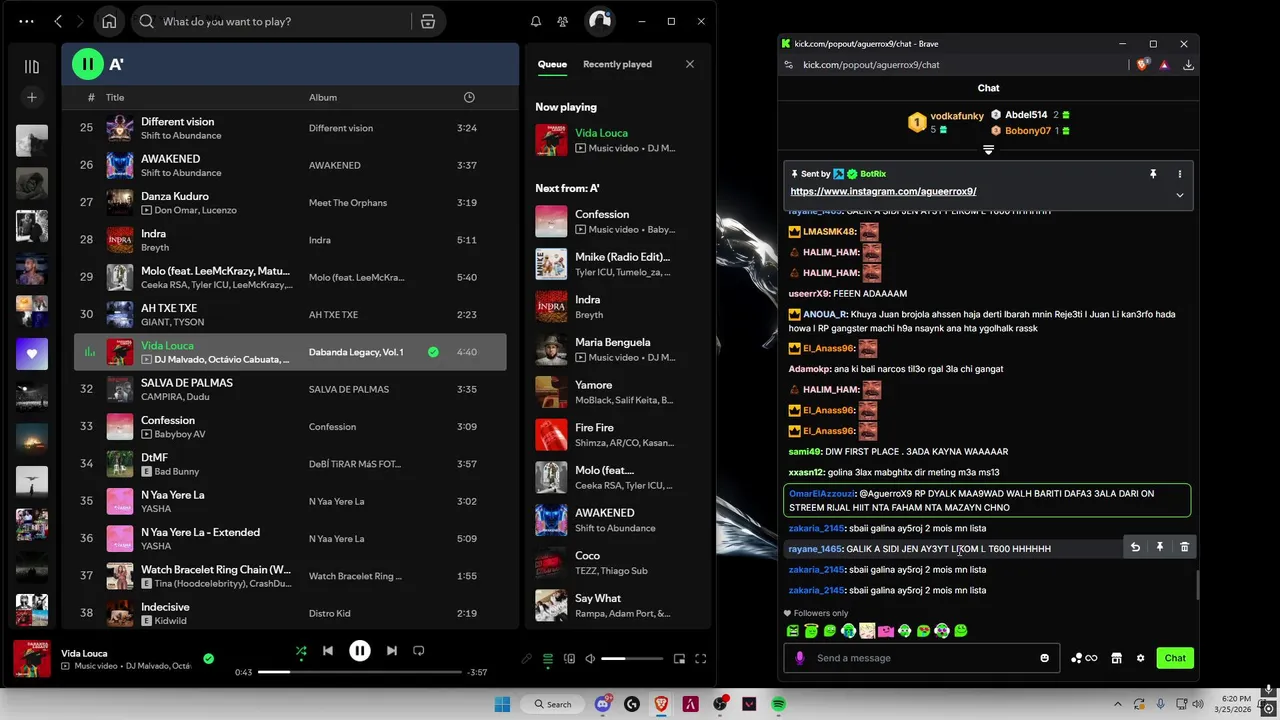Screen dimensions: 1280x720
Task: Expand Your Library sidebar
Action: click(32, 66)
